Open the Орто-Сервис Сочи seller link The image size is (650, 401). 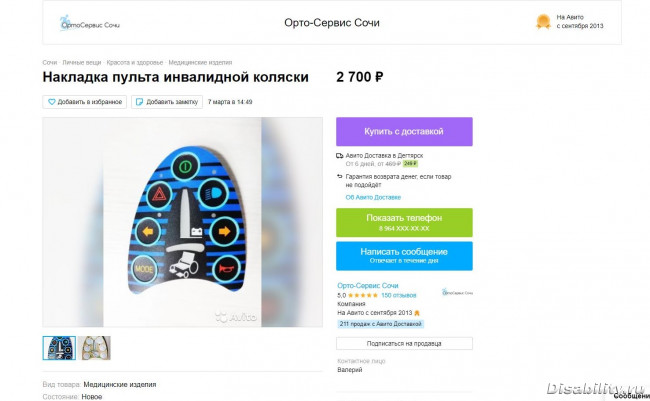[368, 286]
